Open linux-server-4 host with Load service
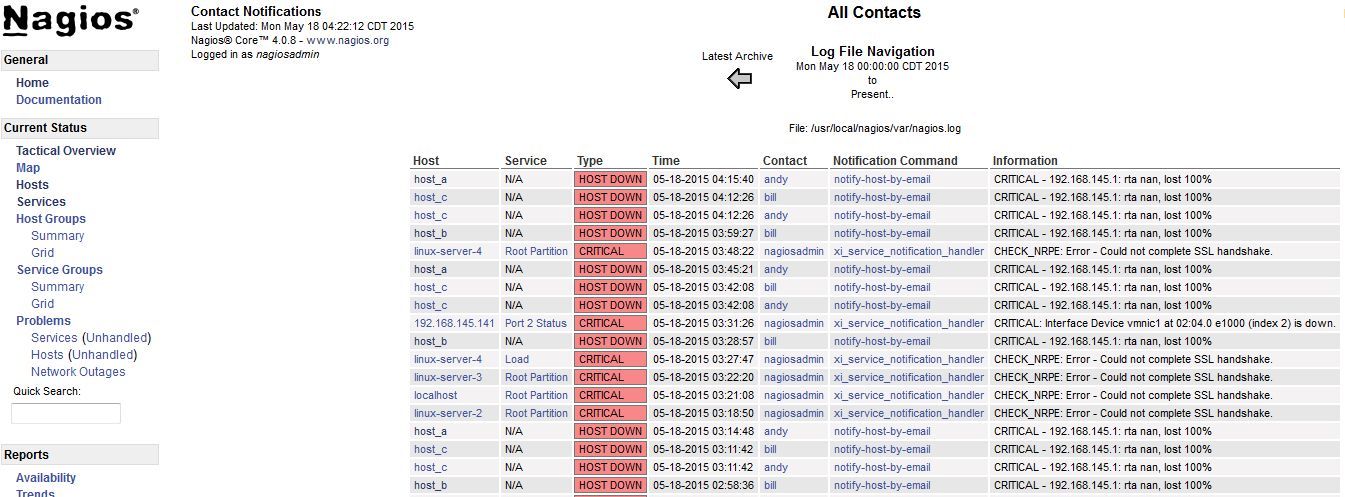The image size is (1345, 497). click(447, 359)
